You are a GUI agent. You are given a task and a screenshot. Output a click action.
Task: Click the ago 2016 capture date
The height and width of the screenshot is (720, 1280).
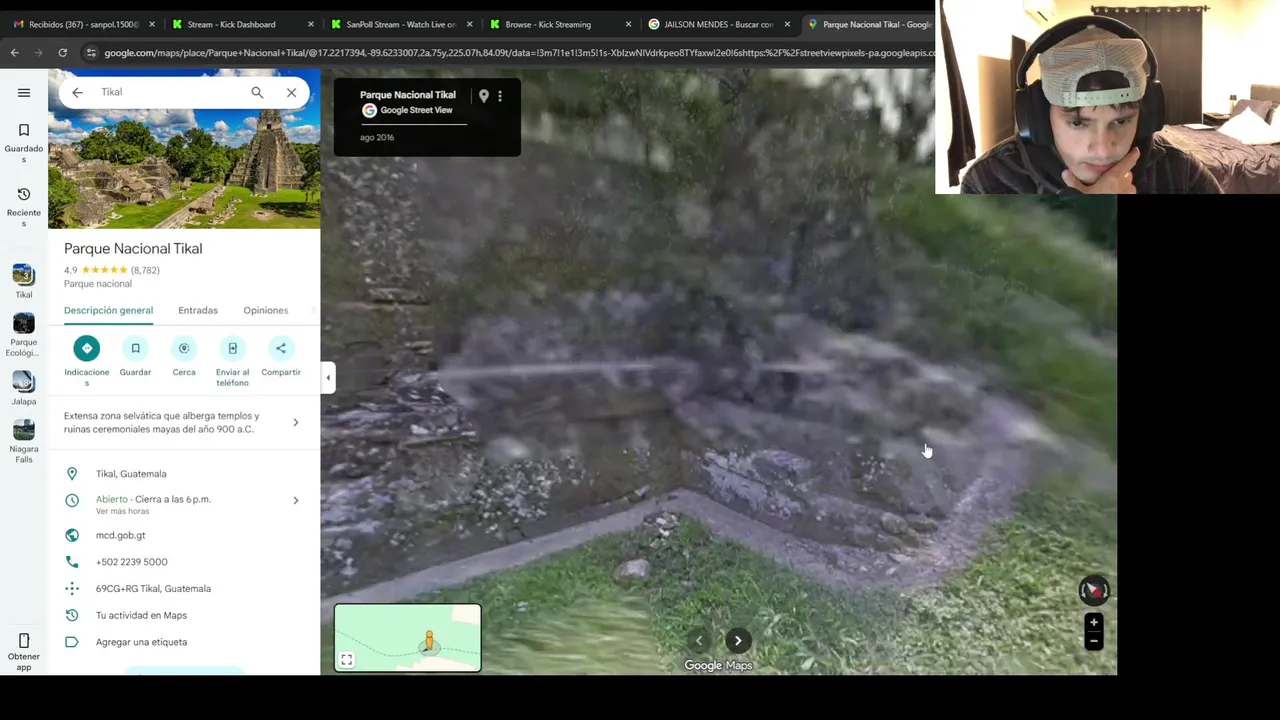377,137
